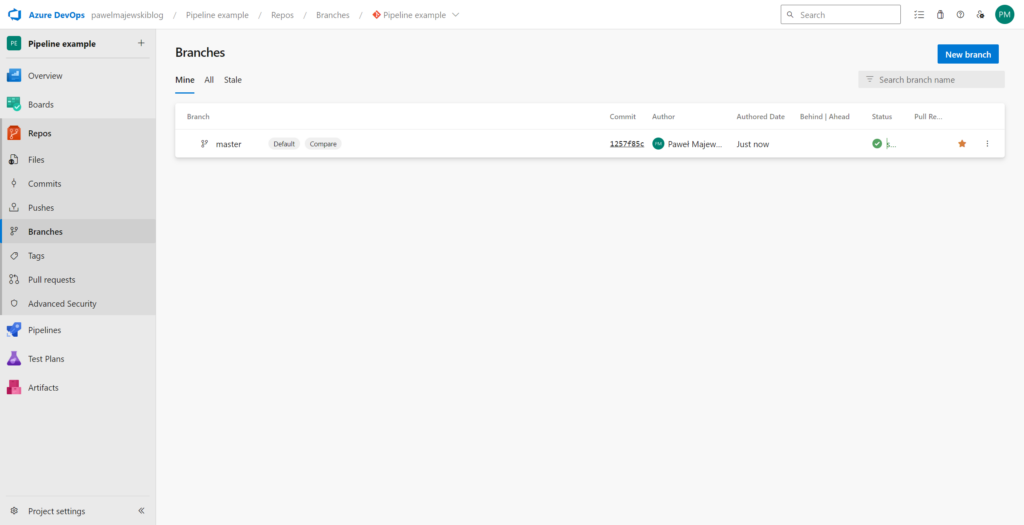
Task: Open Pull requests in Repos menu
Action: 51,280
